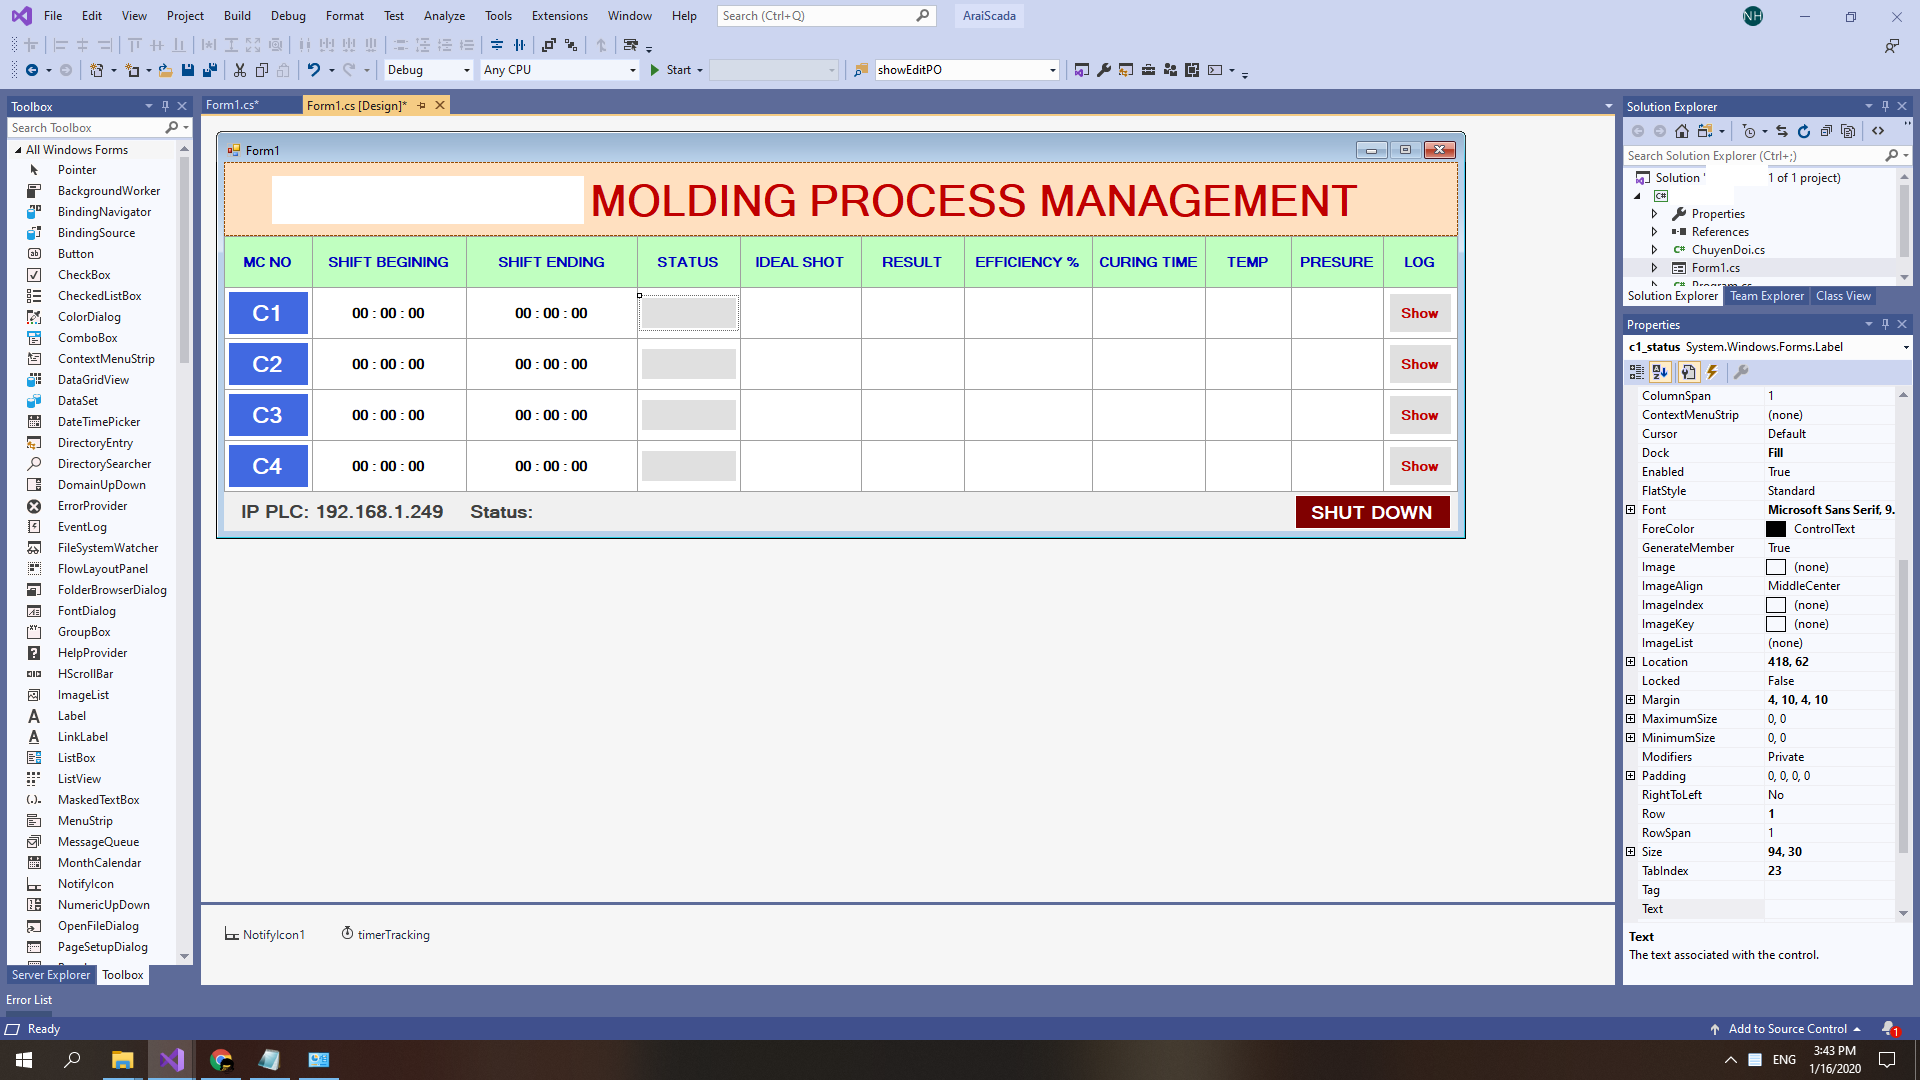Click Visual Studio icon in Windows taskbar
1920x1080 pixels.
tap(172, 1060)
